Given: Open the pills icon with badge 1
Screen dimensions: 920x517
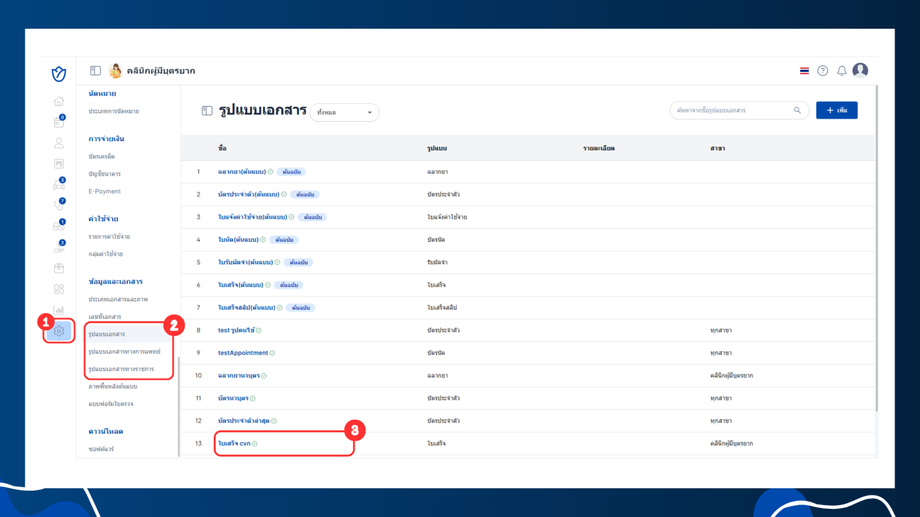Looking at the screenshot, I should tap(59, 225).
